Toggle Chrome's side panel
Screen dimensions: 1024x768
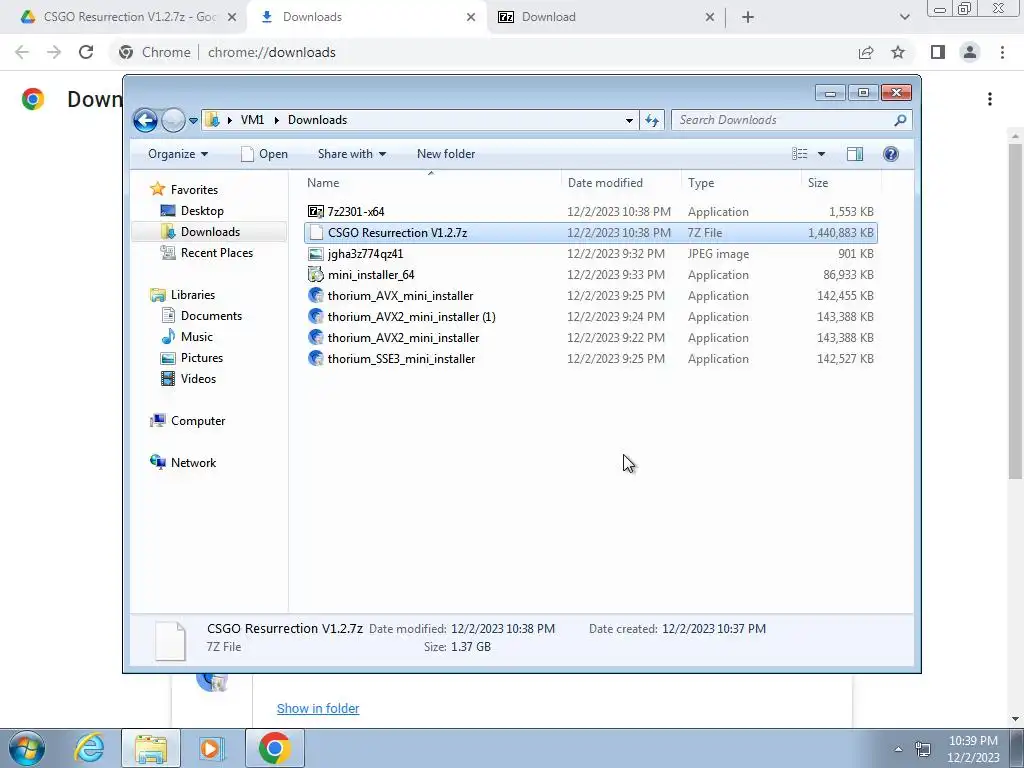938,52
